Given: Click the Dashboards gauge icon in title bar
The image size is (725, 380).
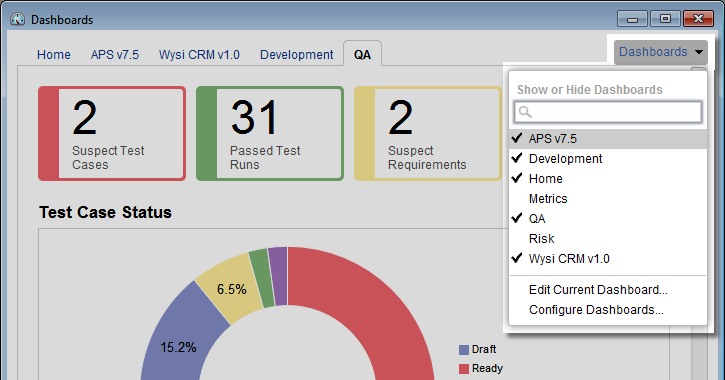Looking at the screenshot, I should point(18,19).
